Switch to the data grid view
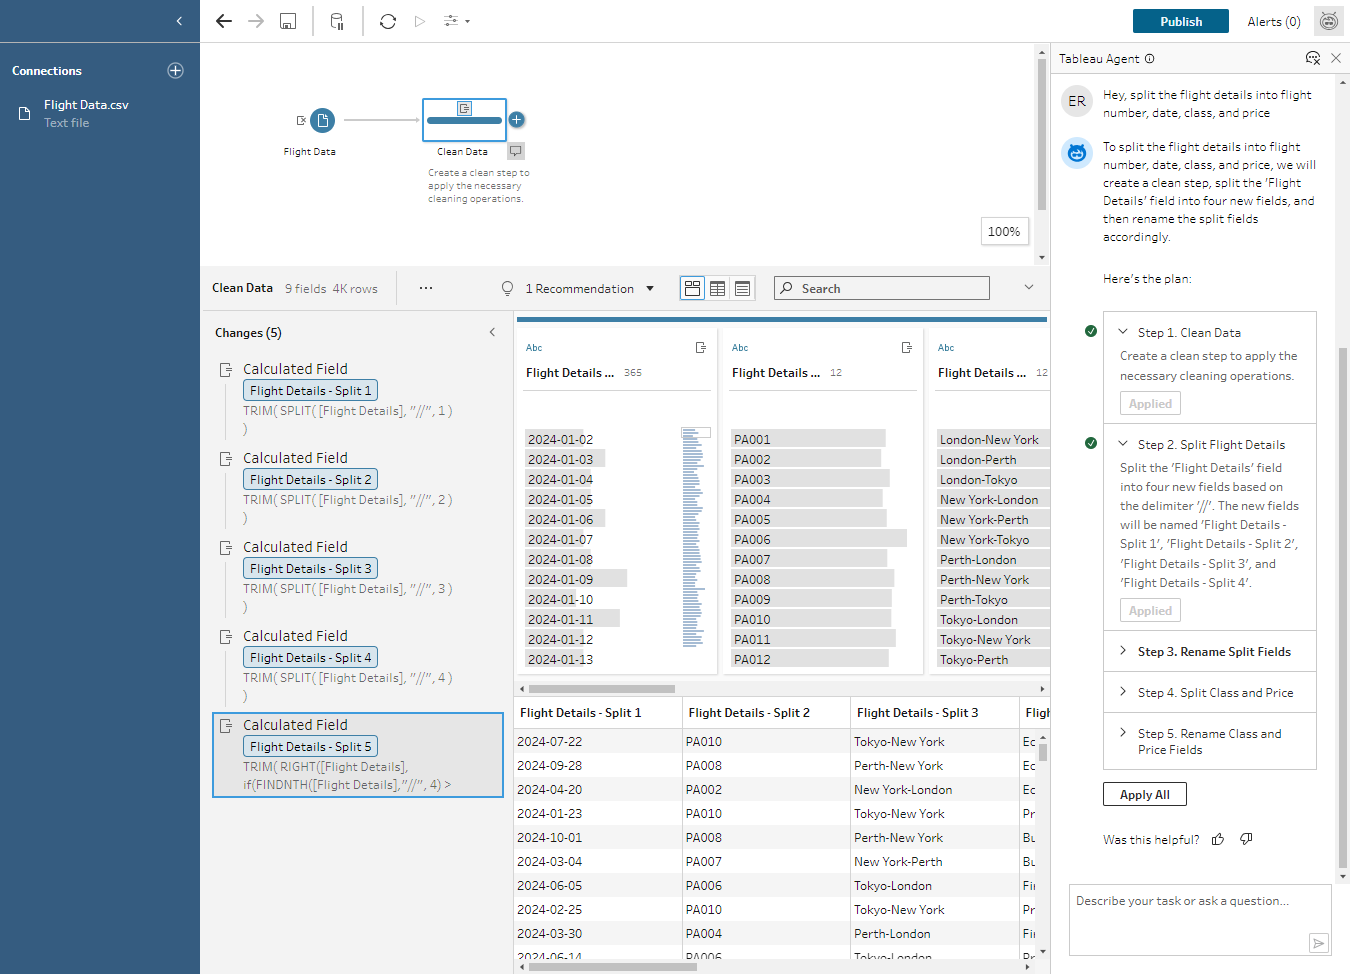 click(x=717, y=288)
